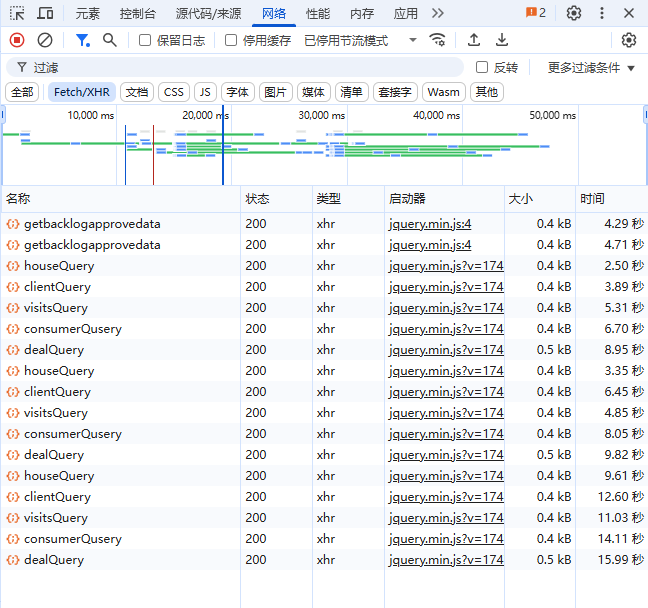Open the 性能 tab

[318, 14]
